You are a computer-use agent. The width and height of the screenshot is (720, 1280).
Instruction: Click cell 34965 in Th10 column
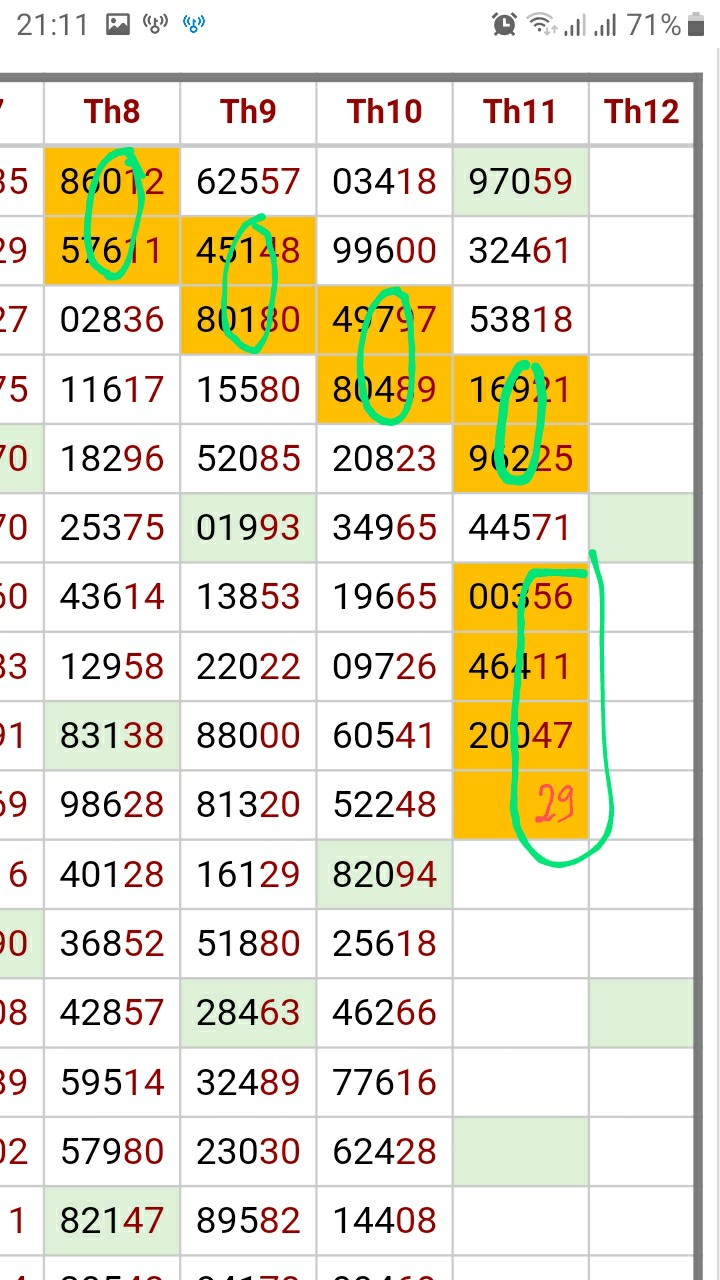click(x=384, y=527)
